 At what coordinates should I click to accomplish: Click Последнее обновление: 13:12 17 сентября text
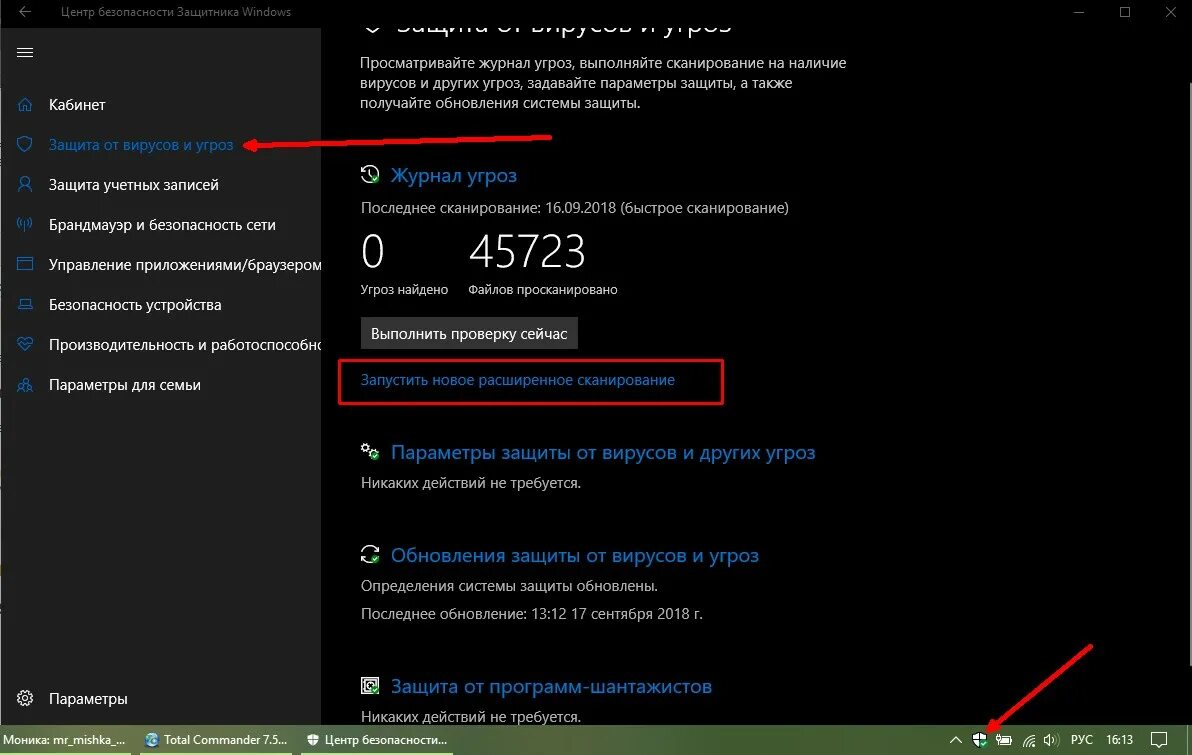click(531, 614)
